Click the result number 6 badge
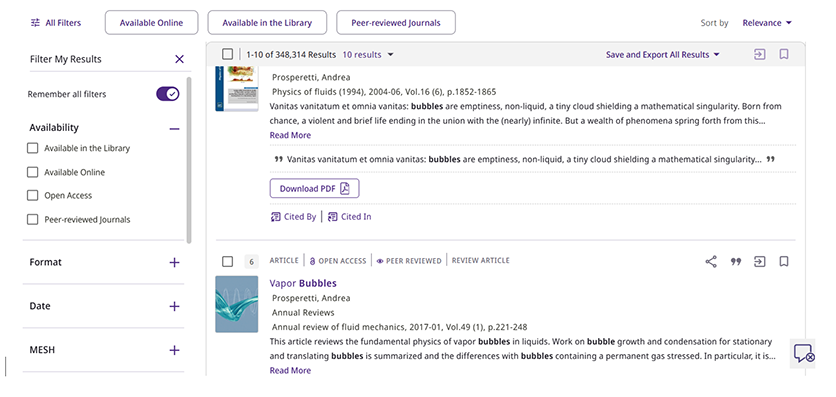This screenshot has width=836, height=397. tap(251, 262)
